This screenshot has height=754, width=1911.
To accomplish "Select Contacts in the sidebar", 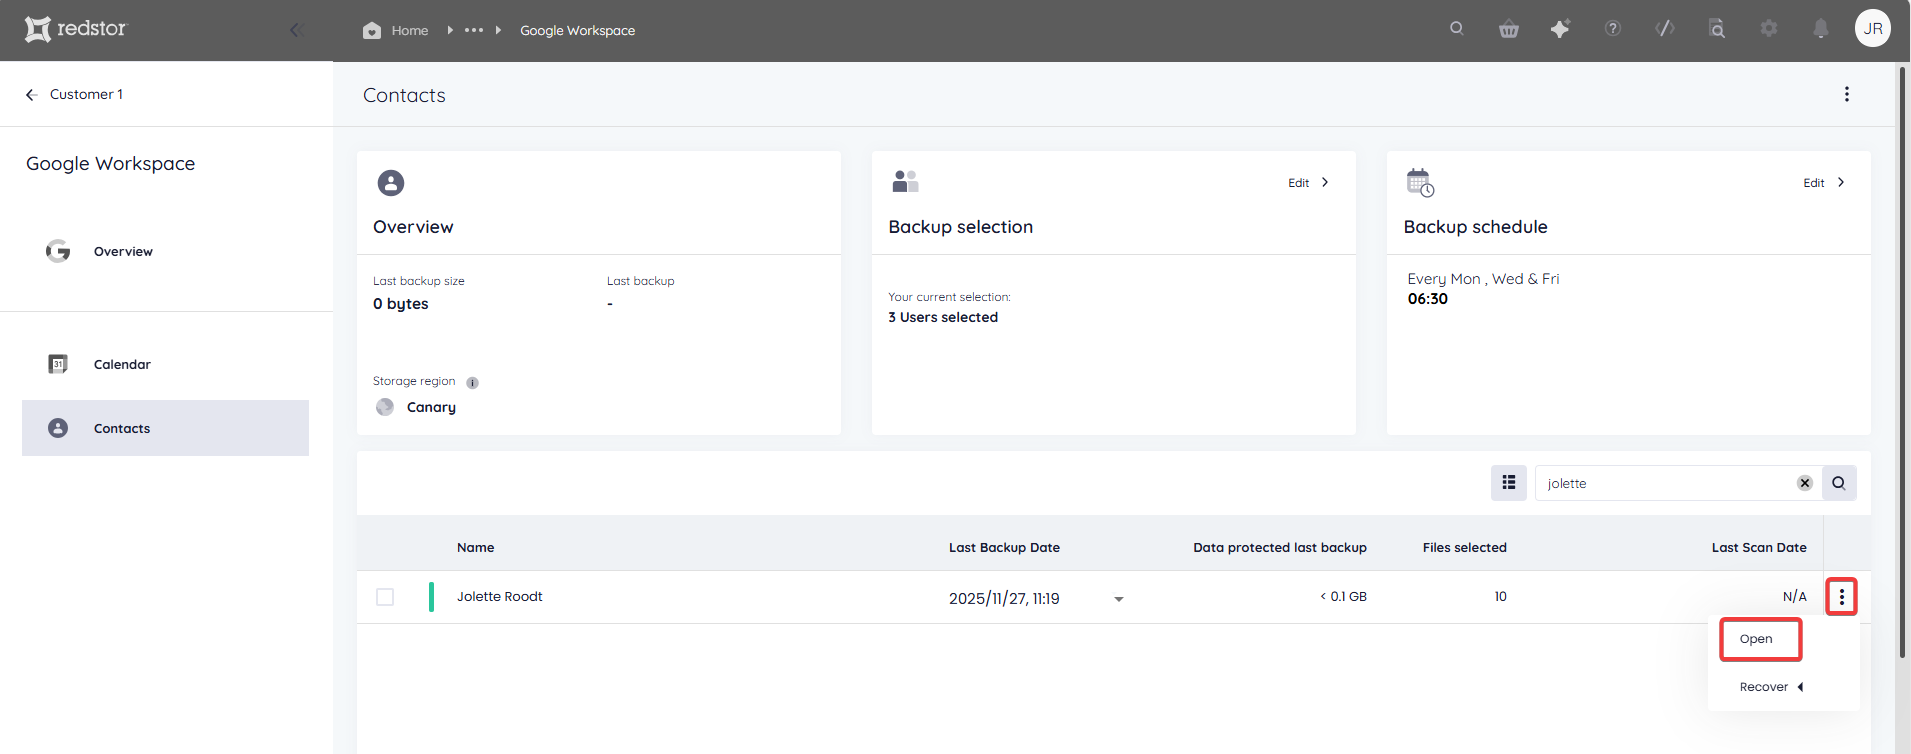I will click(x=165, y=428).
